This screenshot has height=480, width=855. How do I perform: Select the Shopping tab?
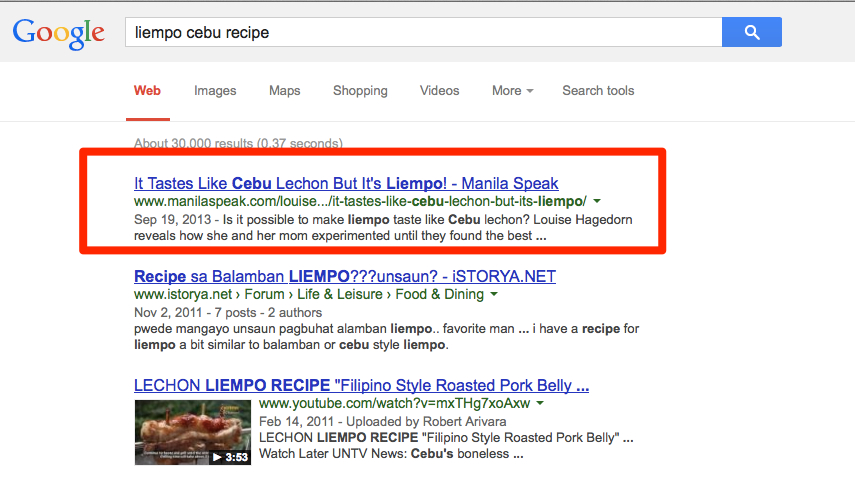[360, 90]
